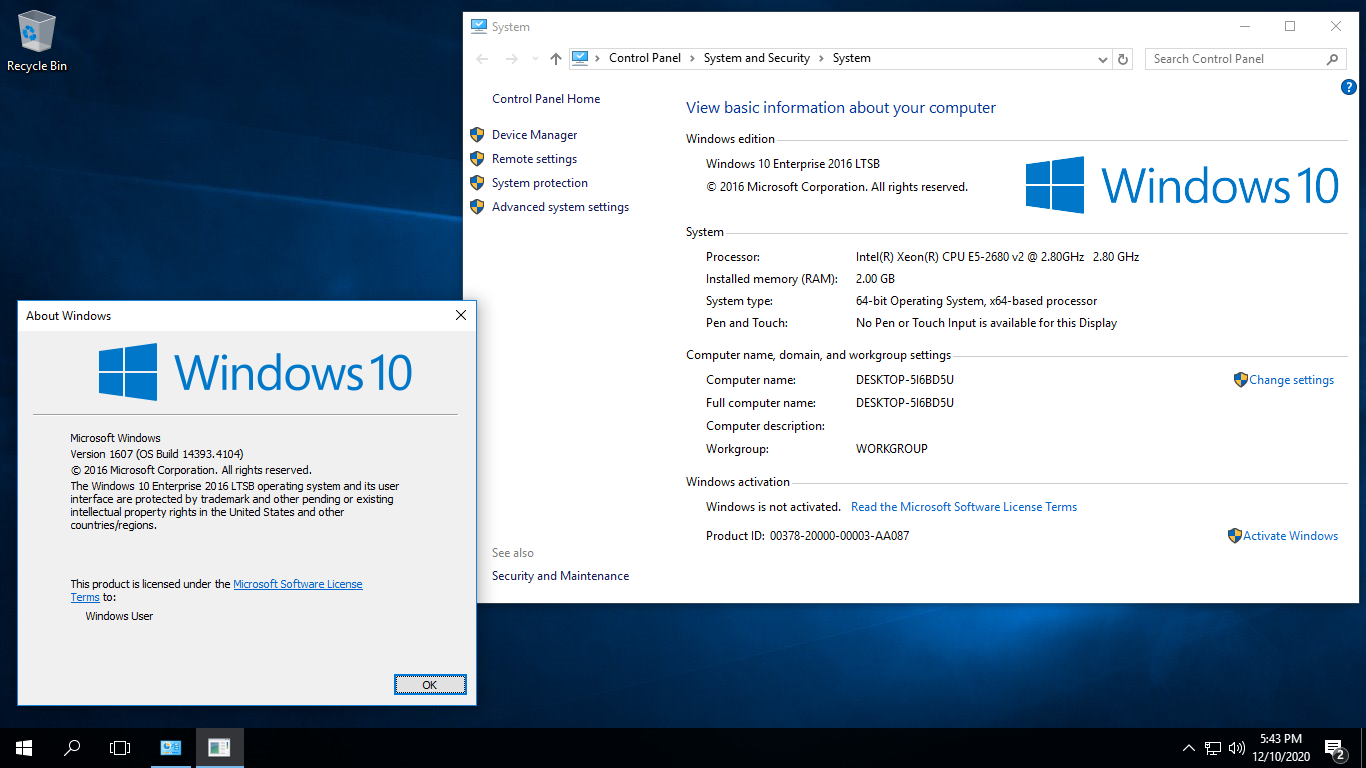1366x768 pixels.
Task: Click the Windows Start button
Action: pyautogui.click(x=24, y=747)
